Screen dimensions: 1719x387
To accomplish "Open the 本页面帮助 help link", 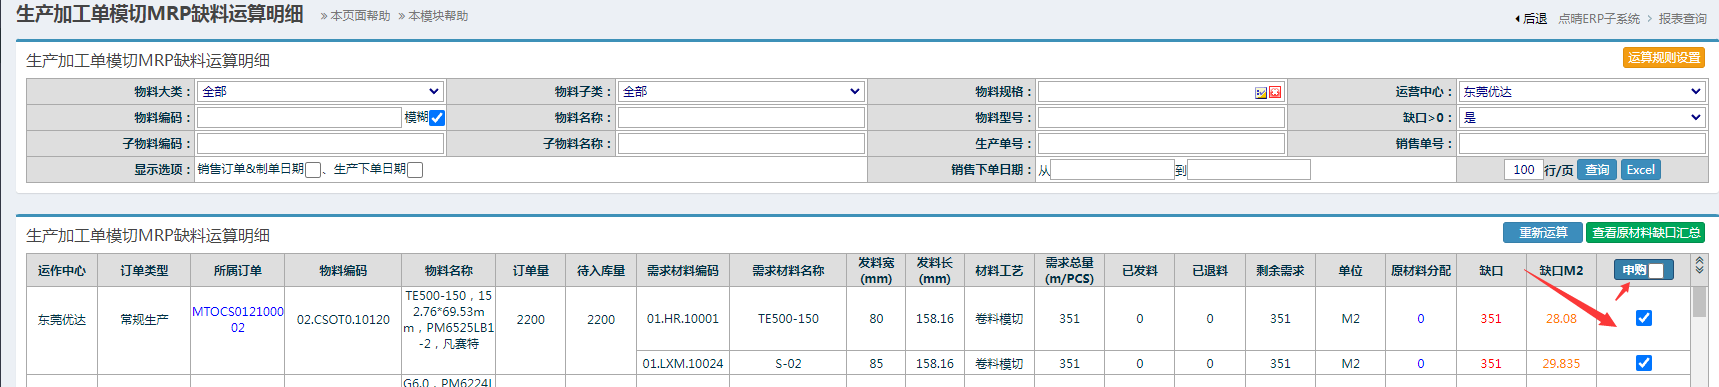I will pos(355,16).
